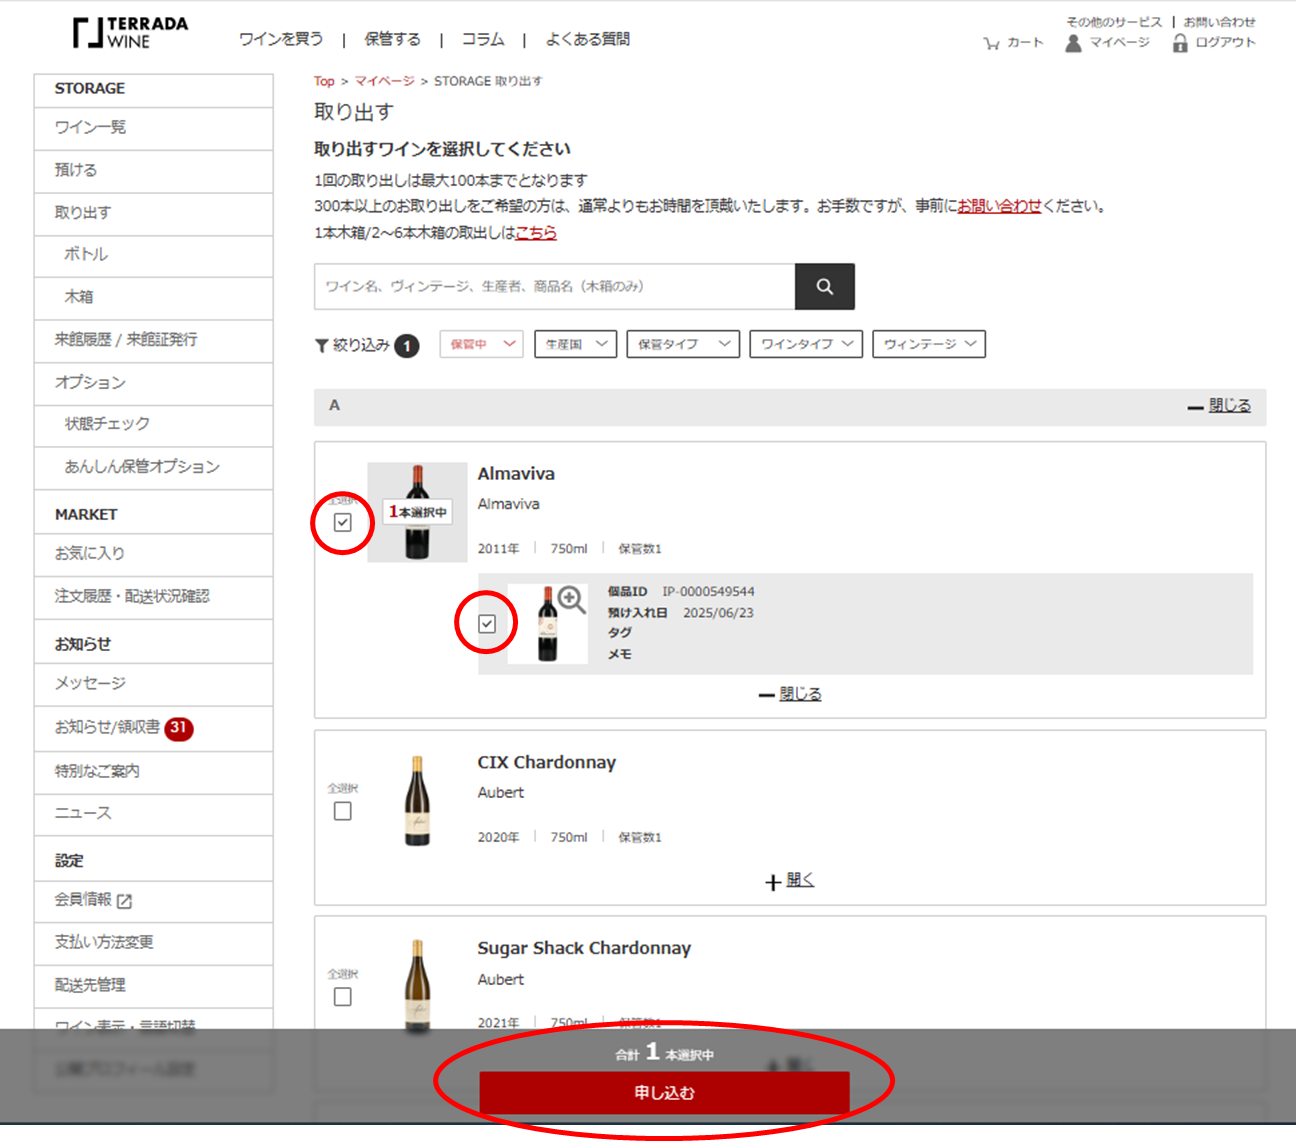Viewport: 1296px width, 1141px height.
Task: Uncheck the Almaviva select-all checkbox
Action: [x=343, y=522]
